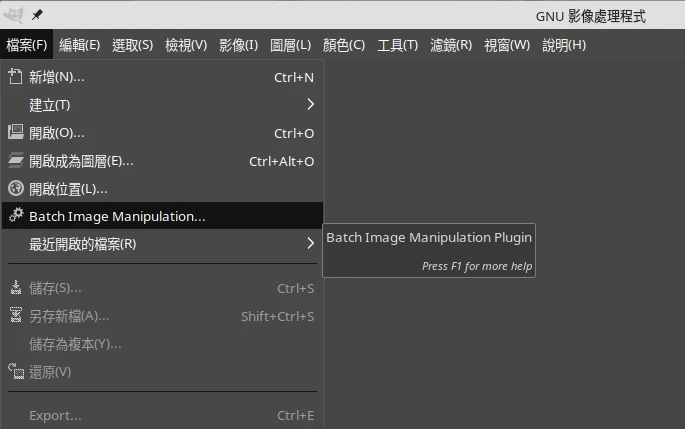Click the layers icon beside 開啟成為圖層(E)
Viewport: 685px width, 429px height.
pyautogui.click(x=15, y=161)
